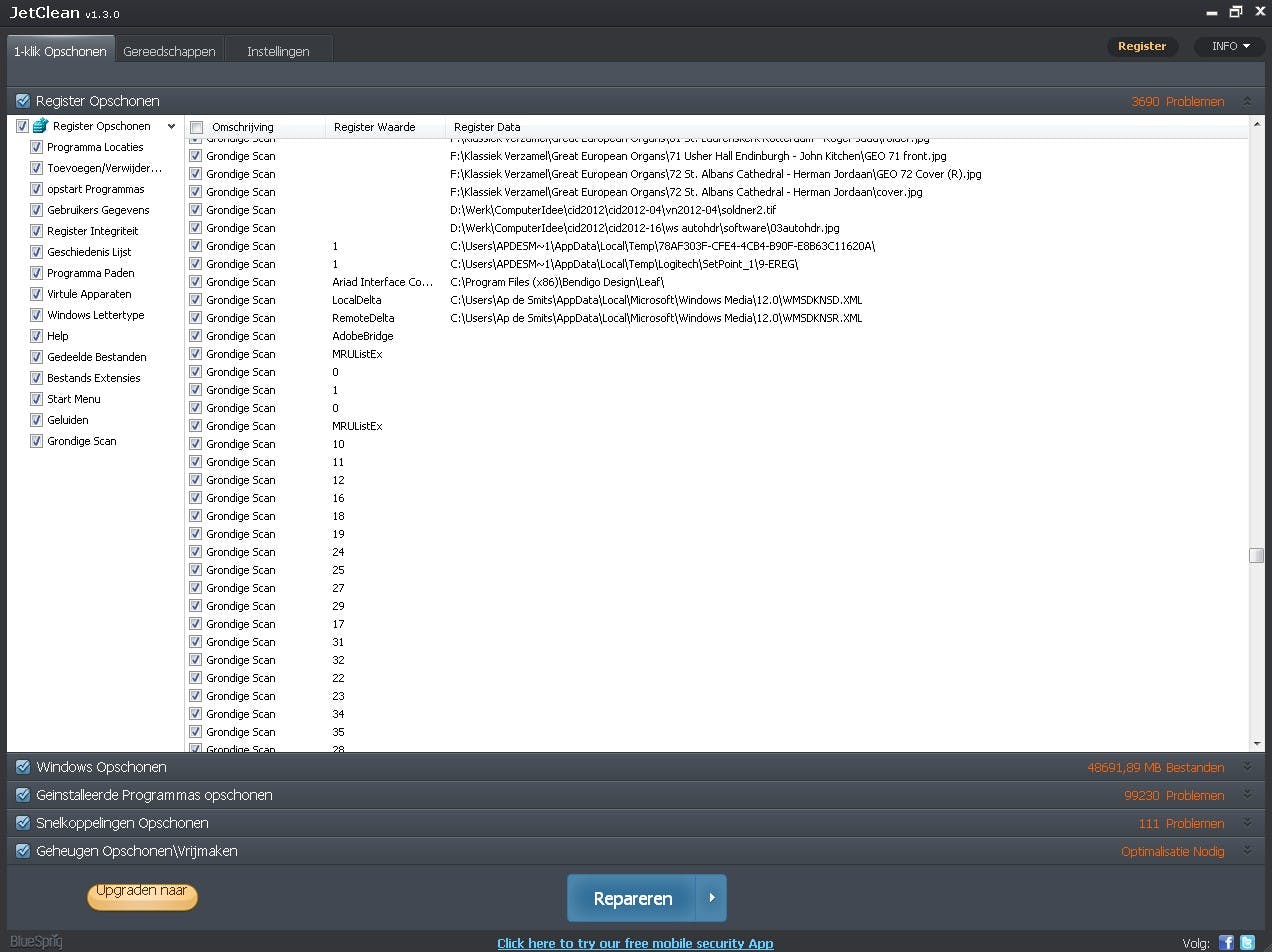Click the vertical scrollbar thumb in results list
The height and width of the screenshot is (952, 1272).
[x=1256, y=555]
